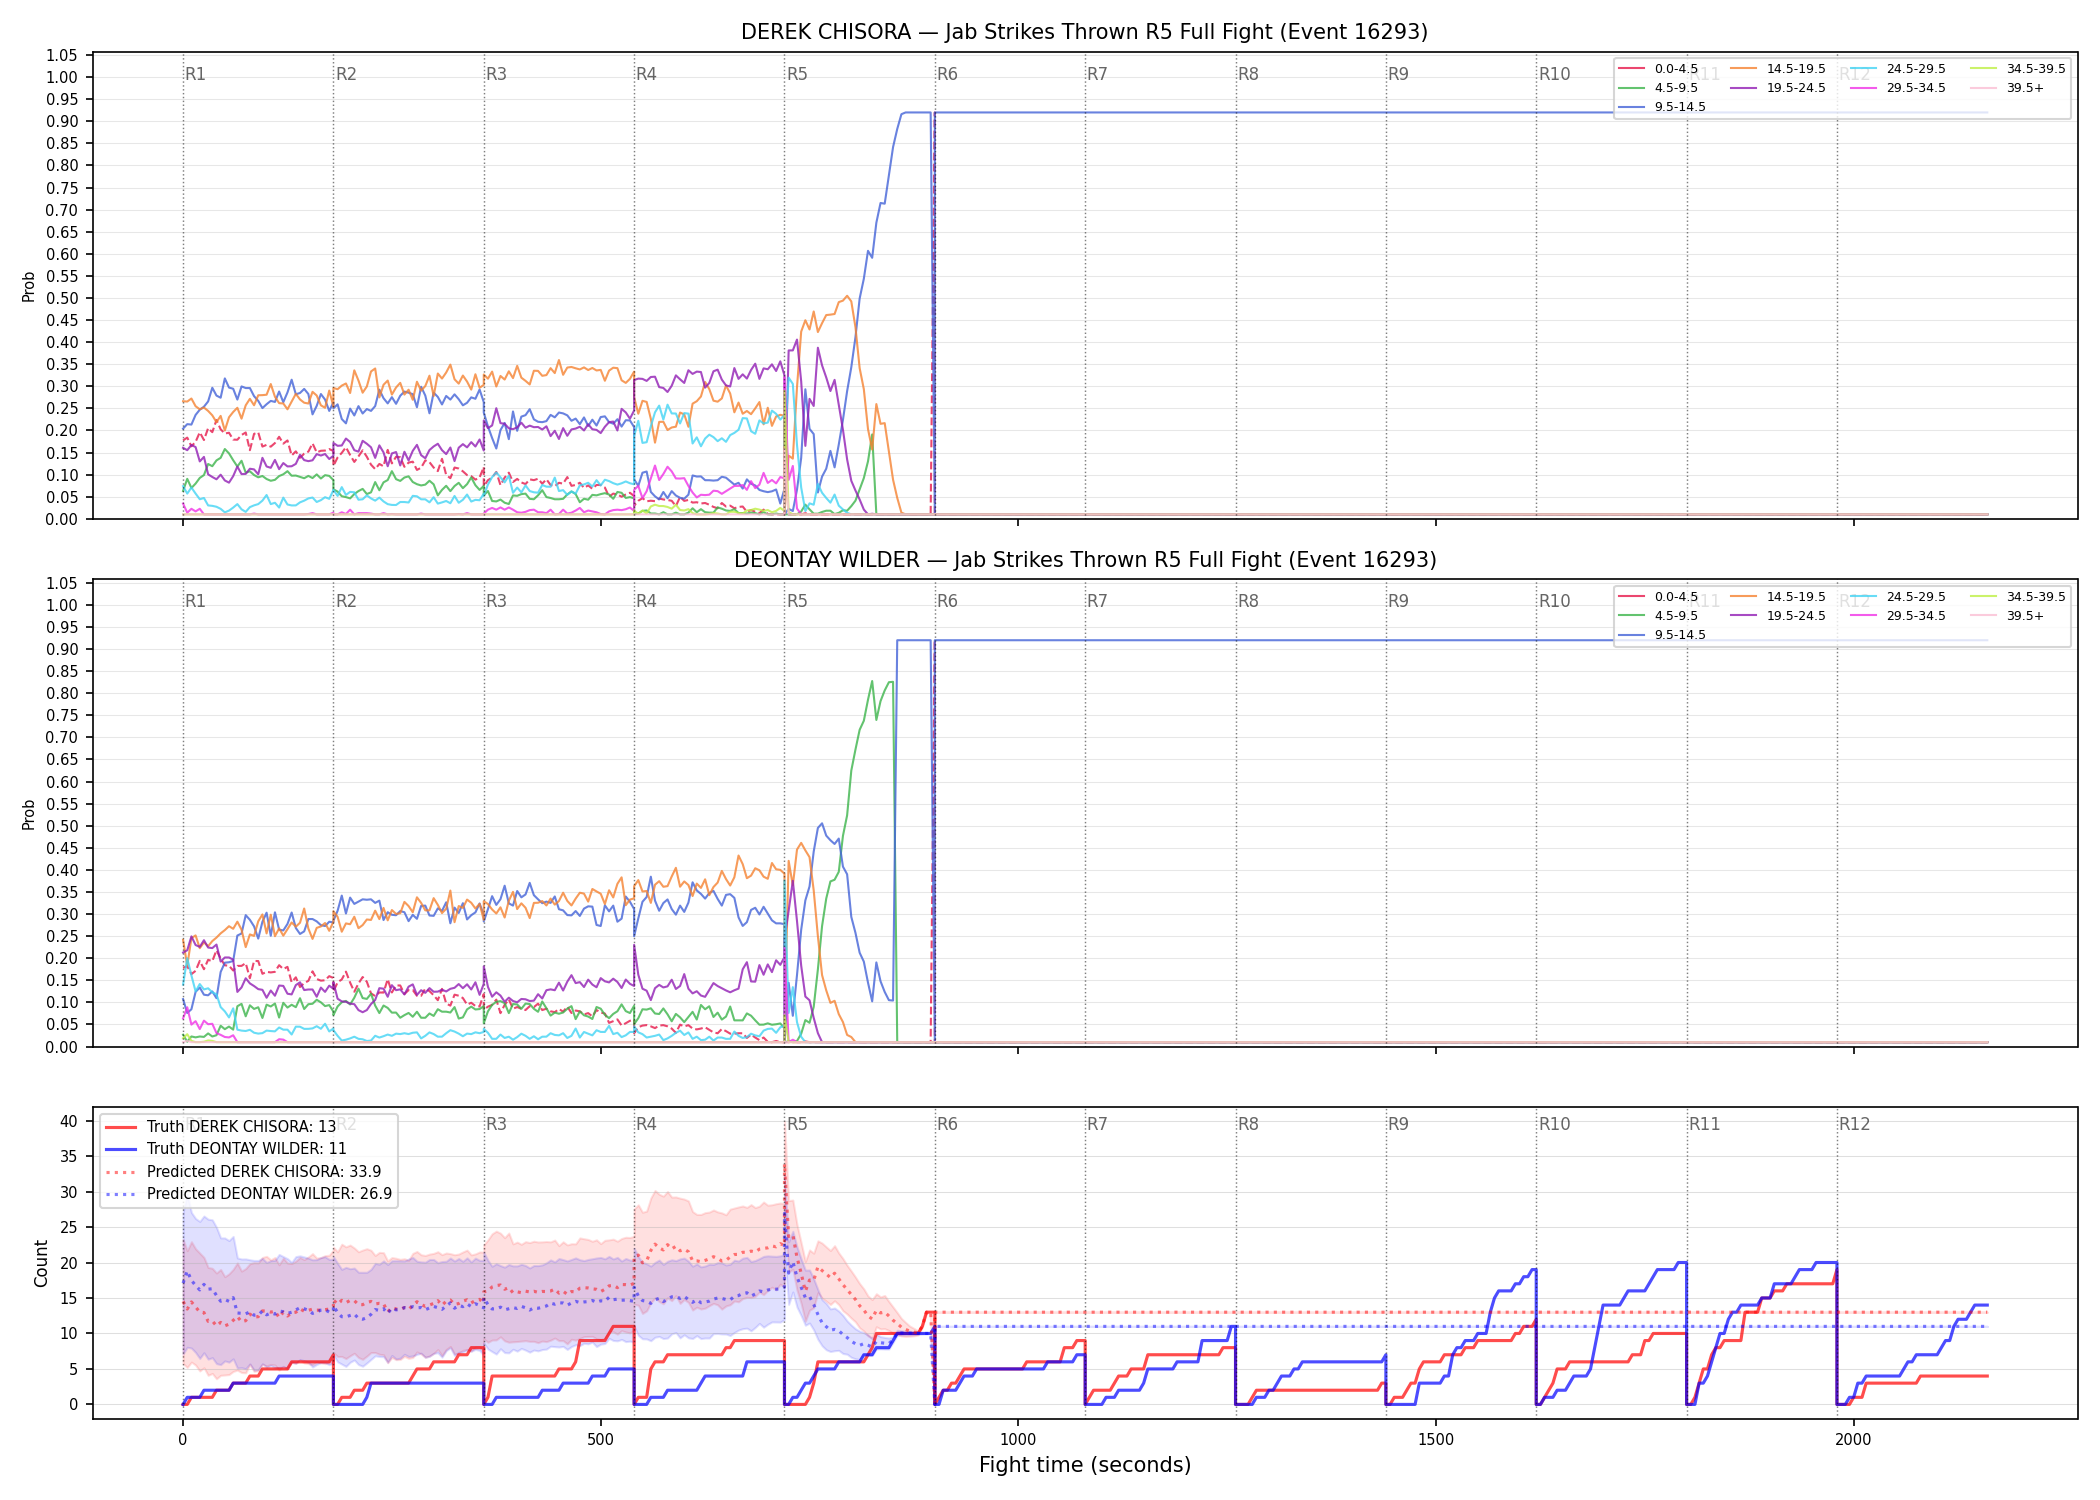Click the R7 round marker in count chart
Viewport: 2100px width, 1500px height.
[x=1097, y=1124]
